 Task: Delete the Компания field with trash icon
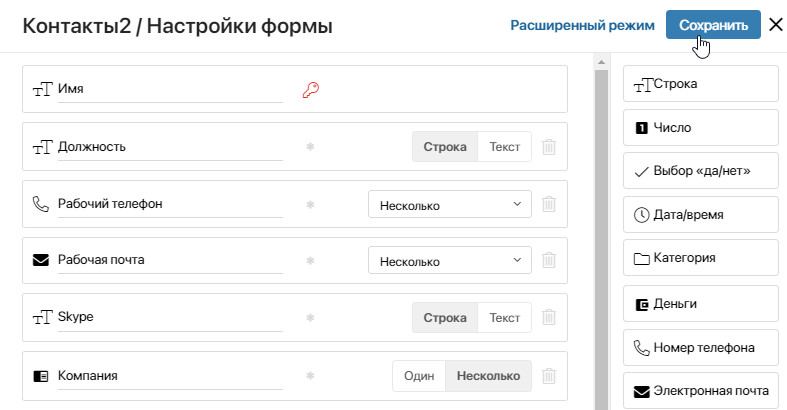[549, 376]
